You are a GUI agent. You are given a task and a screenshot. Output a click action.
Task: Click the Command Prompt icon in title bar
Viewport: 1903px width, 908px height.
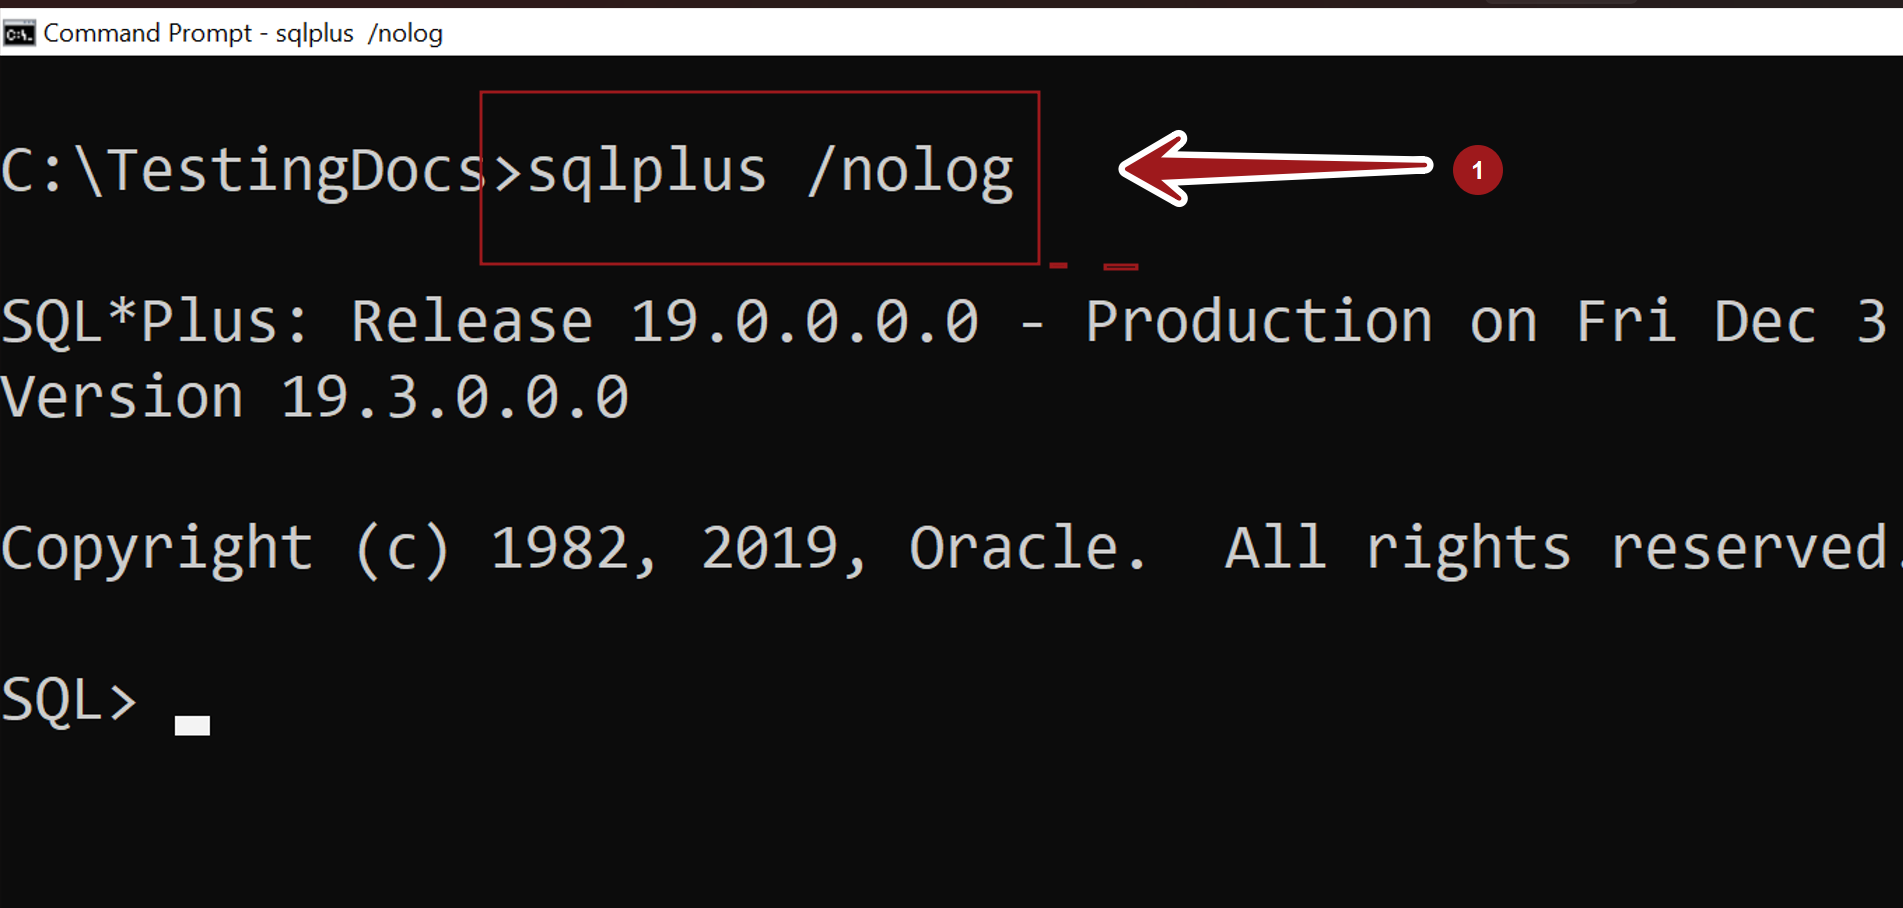(x=19, y=33)
